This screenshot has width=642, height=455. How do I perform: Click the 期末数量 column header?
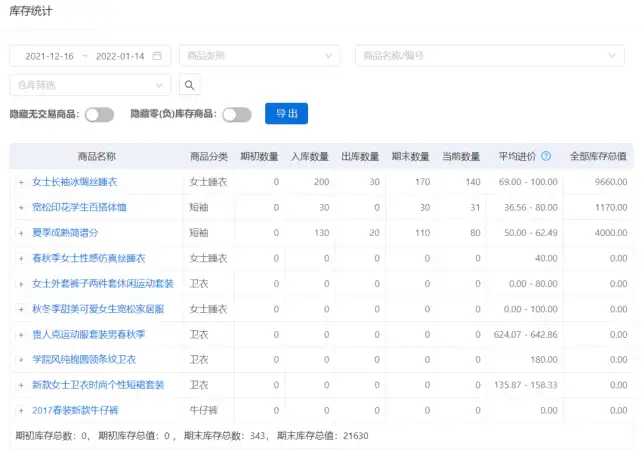[411, 156]
